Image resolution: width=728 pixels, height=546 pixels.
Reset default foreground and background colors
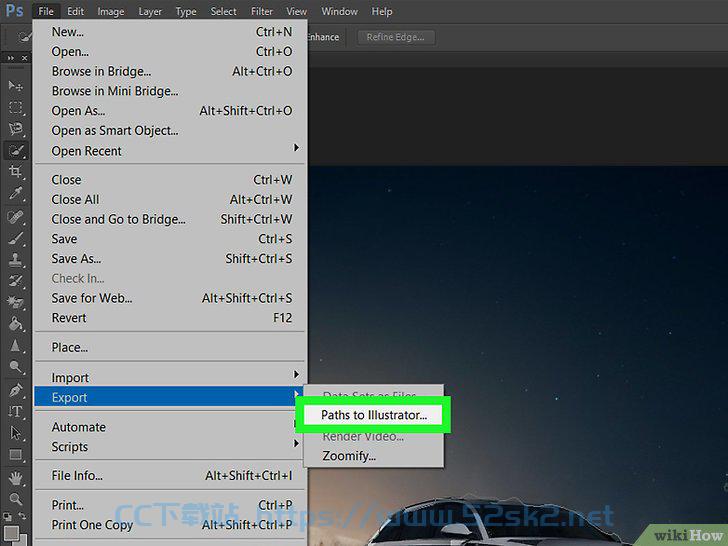point(7,516)
